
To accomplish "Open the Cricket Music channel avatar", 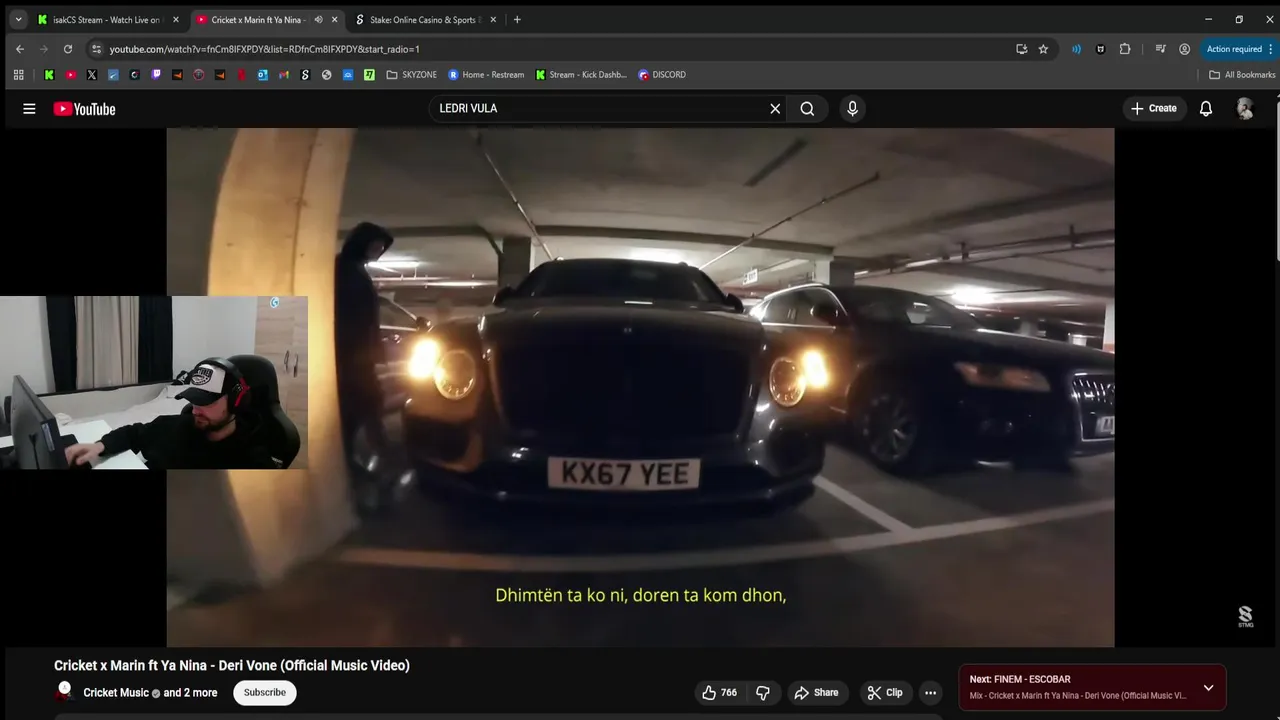I will tap(64, 692).
